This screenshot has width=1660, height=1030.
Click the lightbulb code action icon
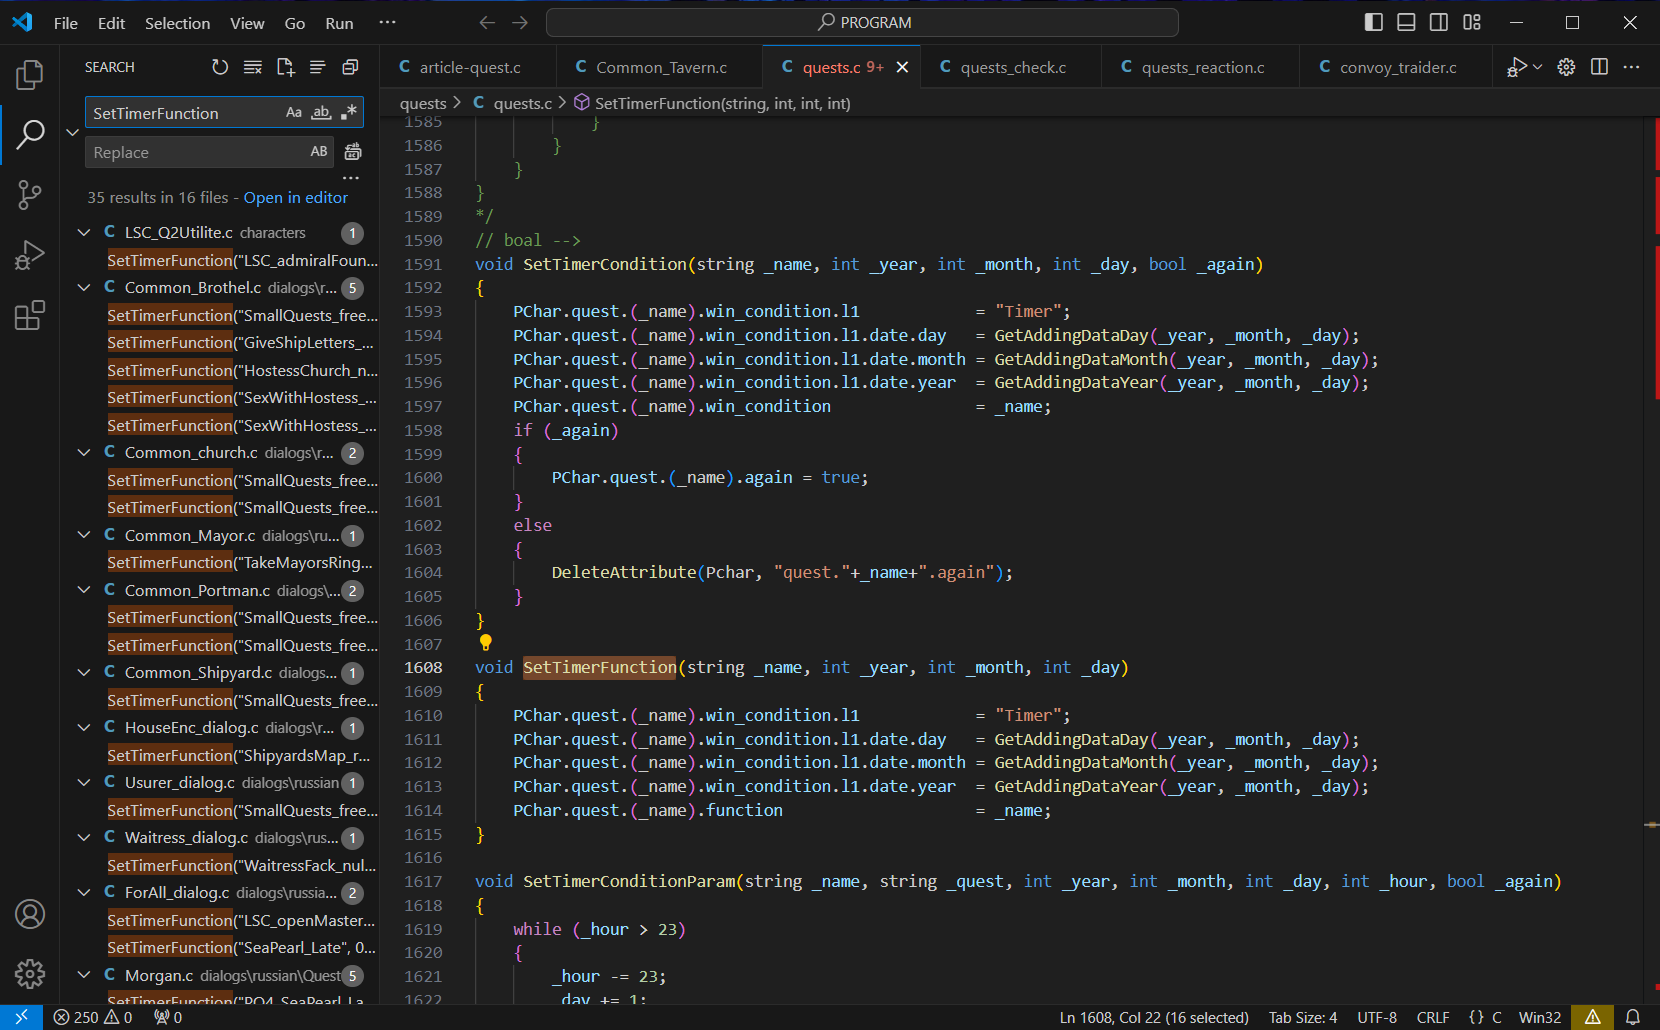coord(486,643)
